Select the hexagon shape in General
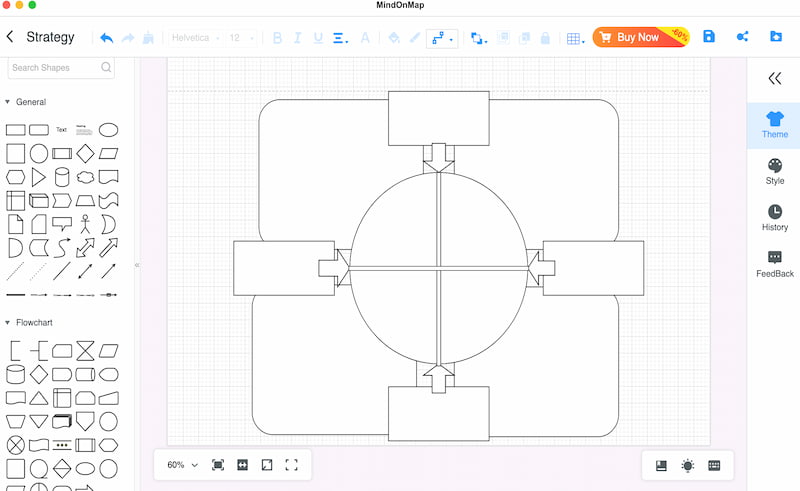Screen dimensions: 800x491 coord(15,177)
